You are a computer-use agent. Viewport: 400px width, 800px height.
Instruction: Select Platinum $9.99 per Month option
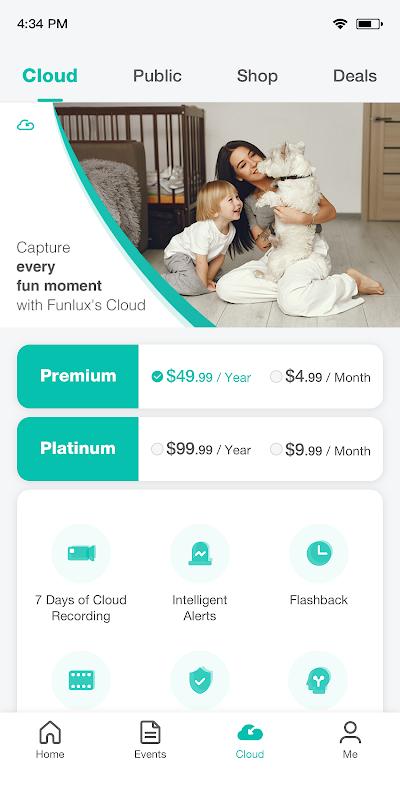320,449
